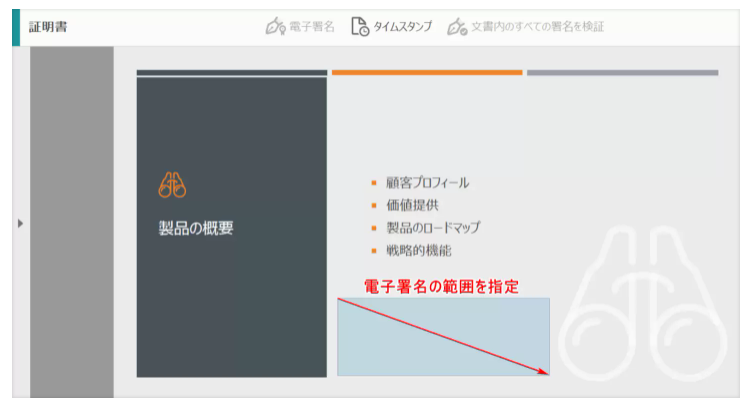This screenshot has width=750, height=405.
Task: Click the タイムスタンプ text label
Action: pyautogui.click(x=403, y=27)
